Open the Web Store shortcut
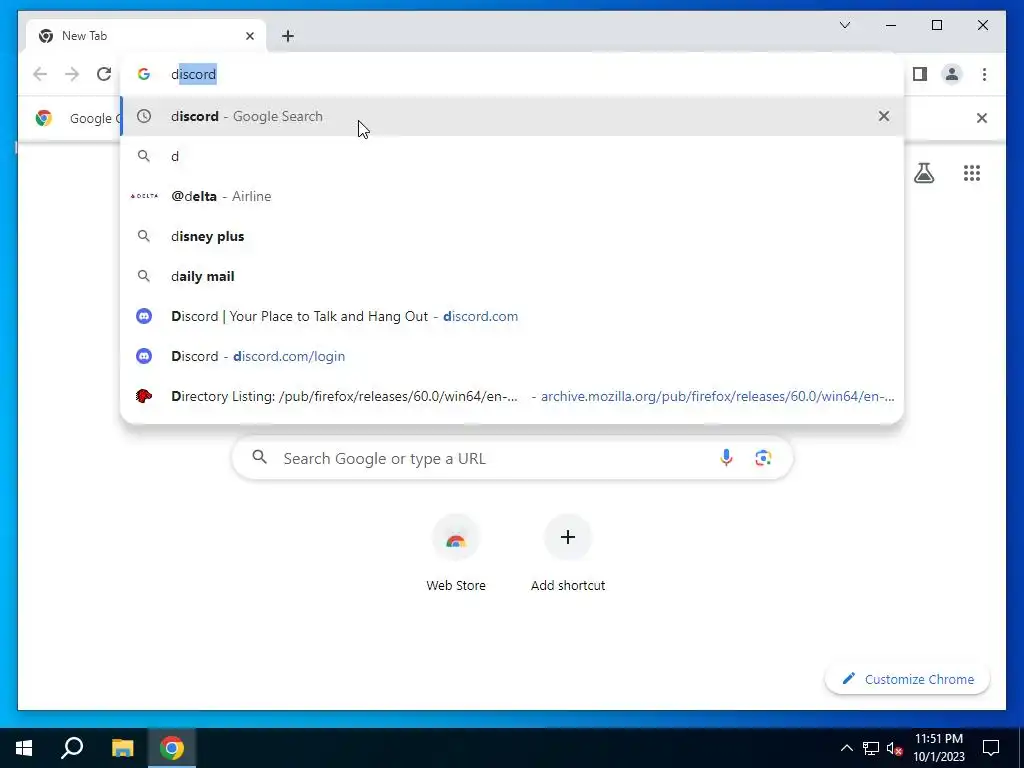 pos(456,554)
